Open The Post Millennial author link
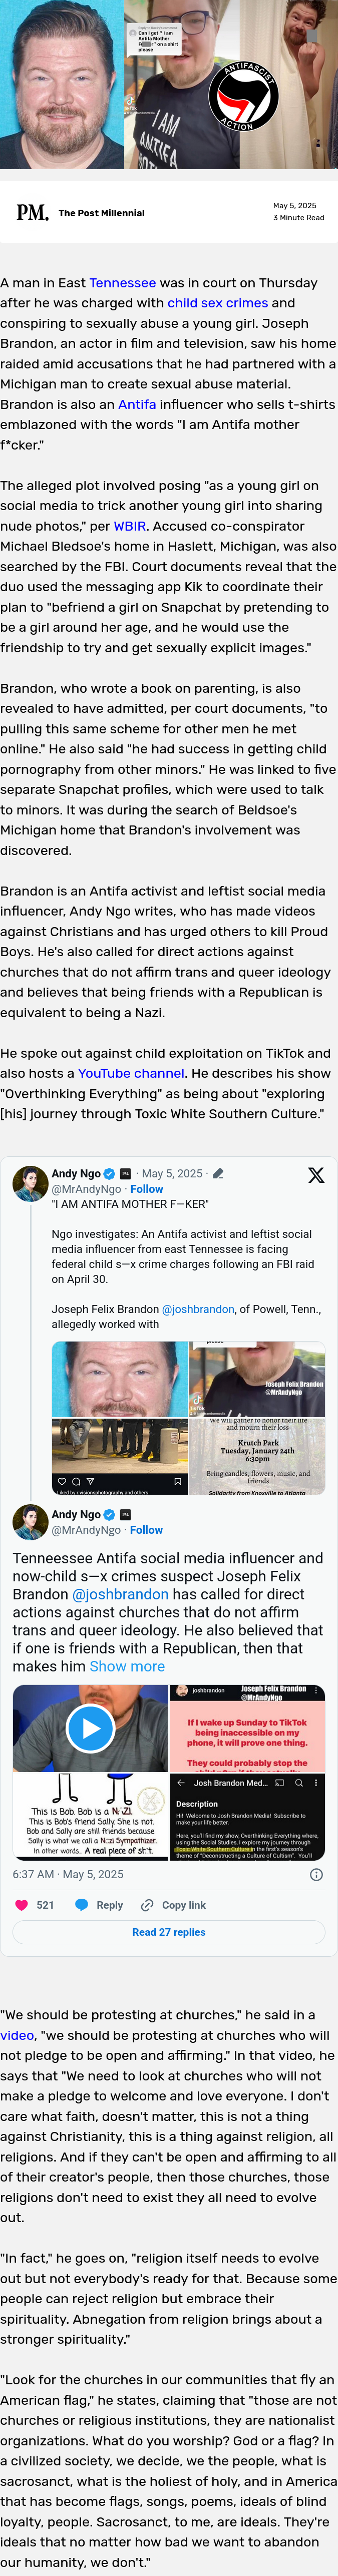This screenshot has width=338, height=2576. [x=101, y=213]
